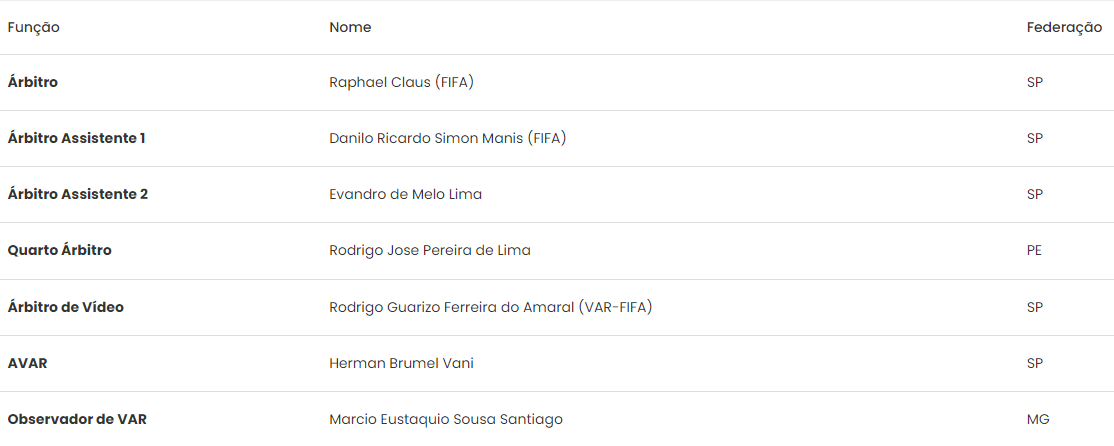Click the AVAR row label
This screenshot has width=1114, height=446.
[x=28, y=363]
